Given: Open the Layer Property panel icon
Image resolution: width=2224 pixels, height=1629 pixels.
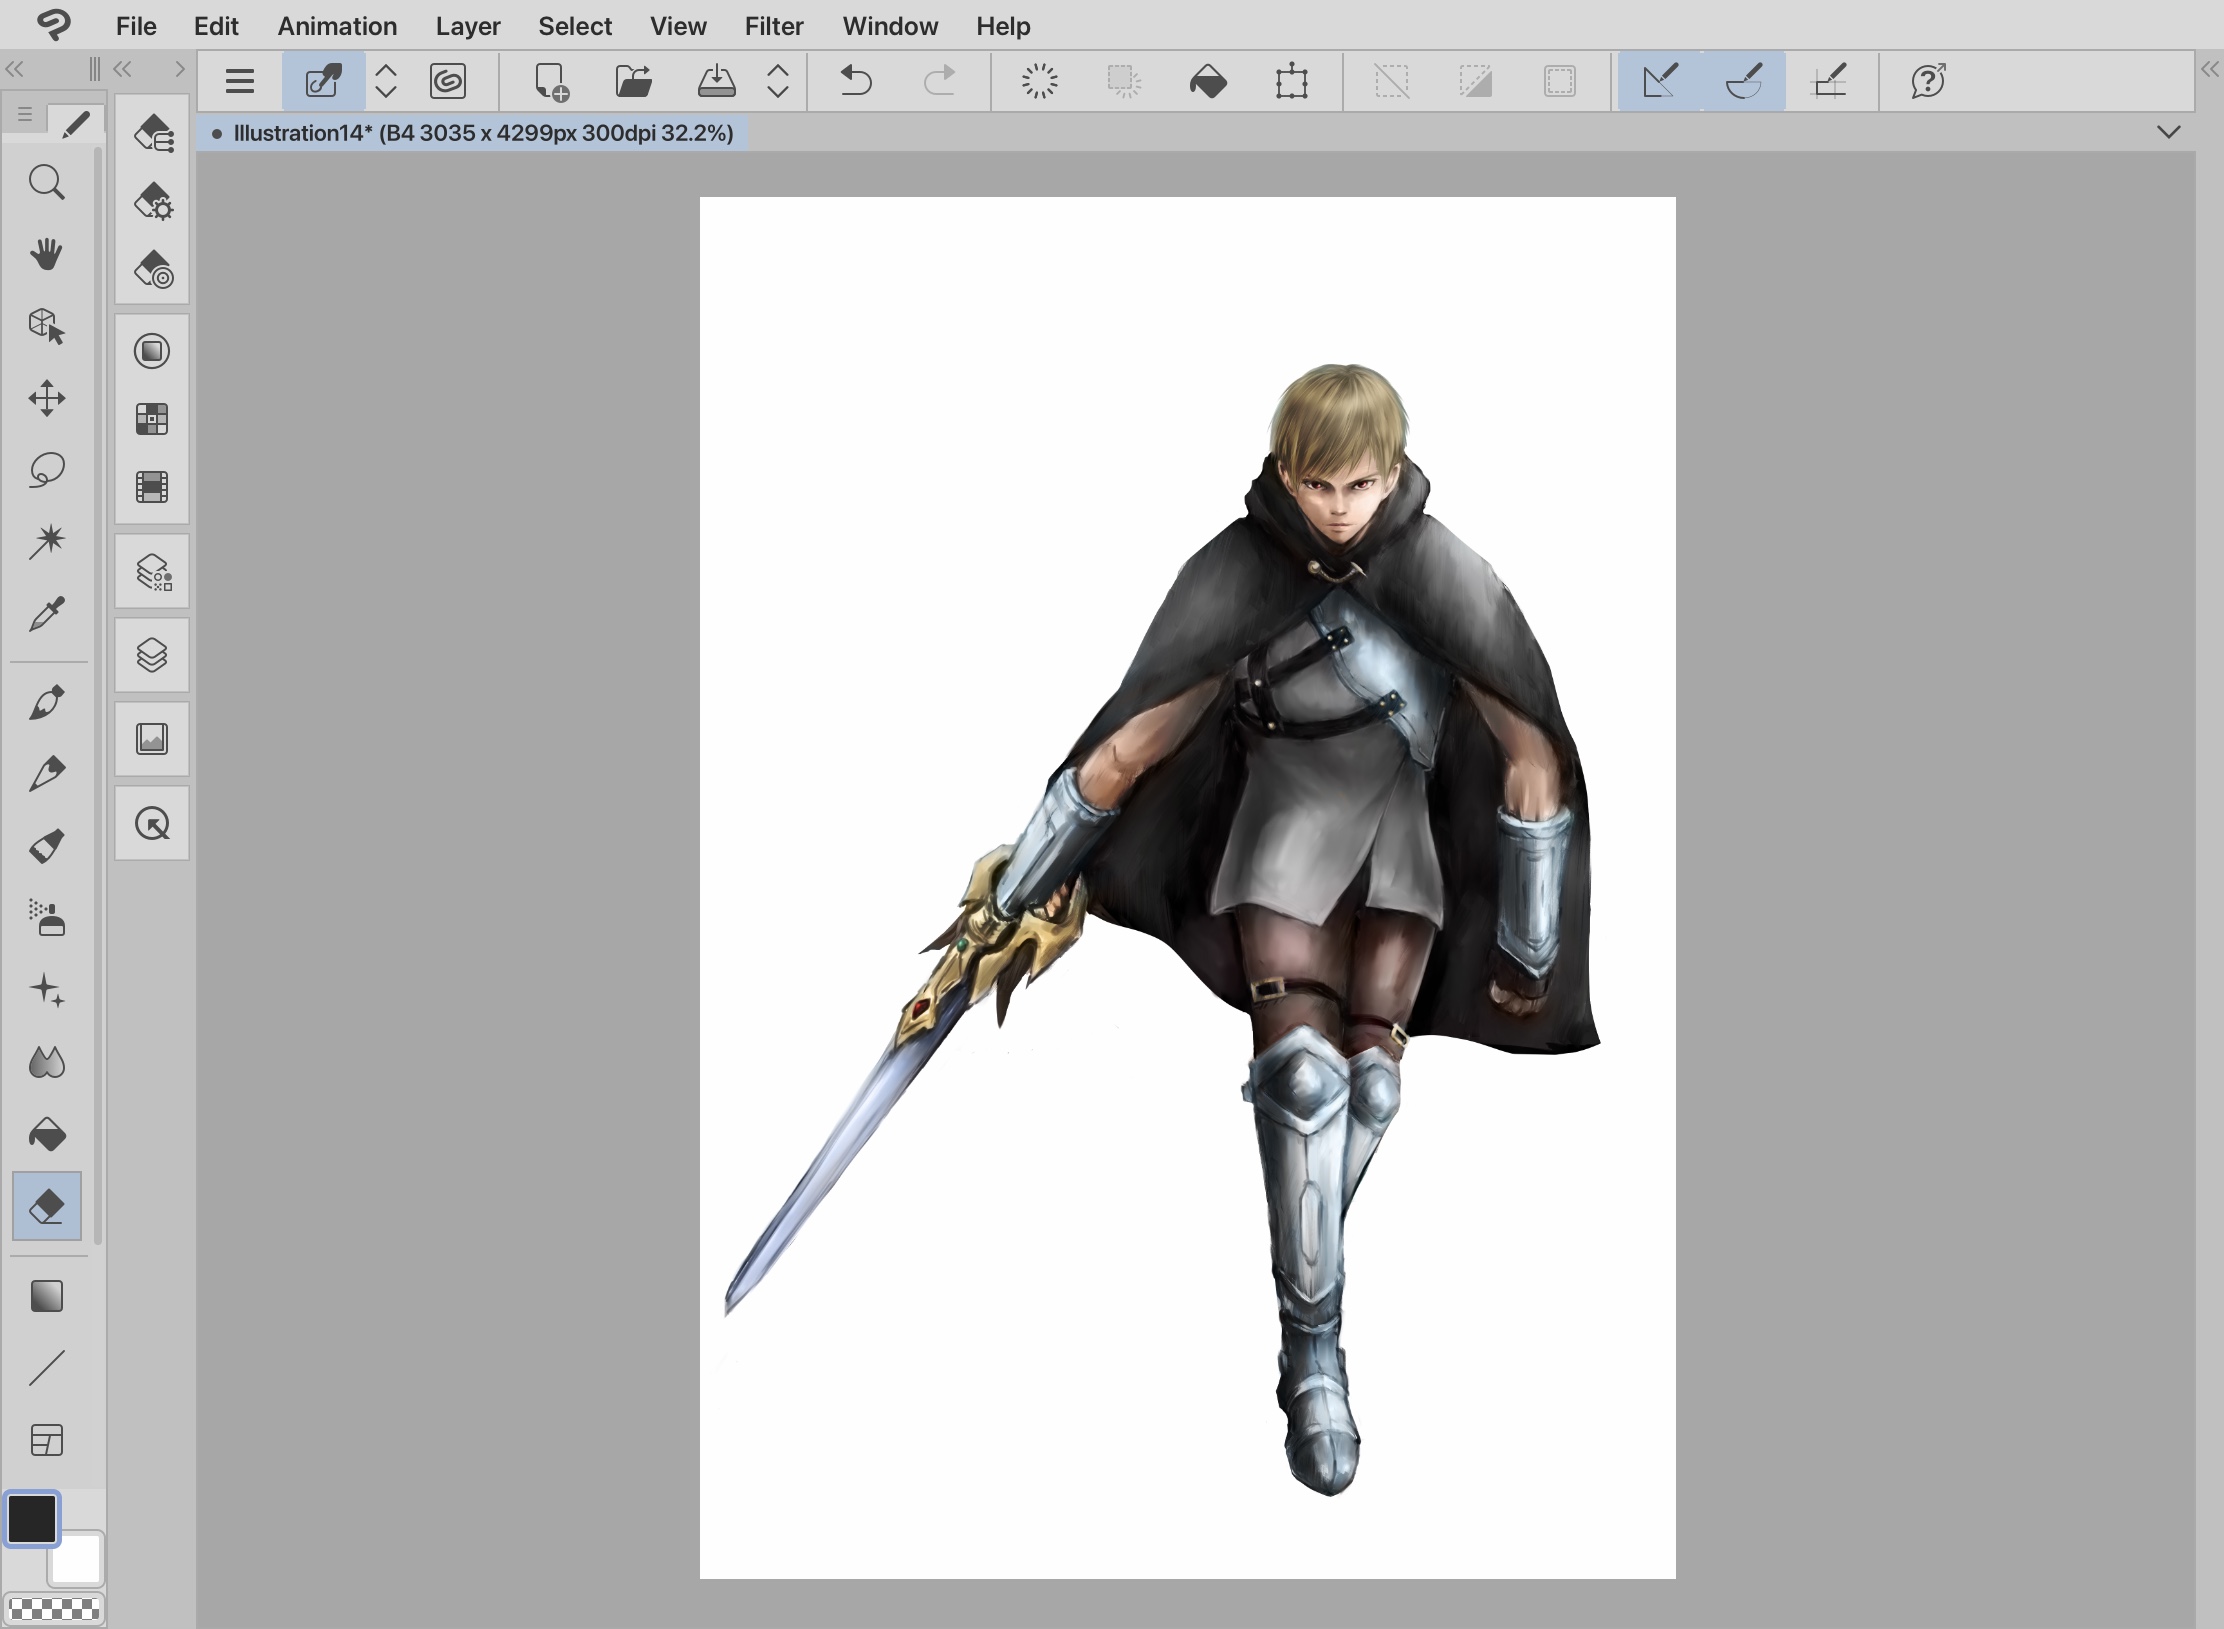Looking at the screenshot, I should [x=153, y=572].
